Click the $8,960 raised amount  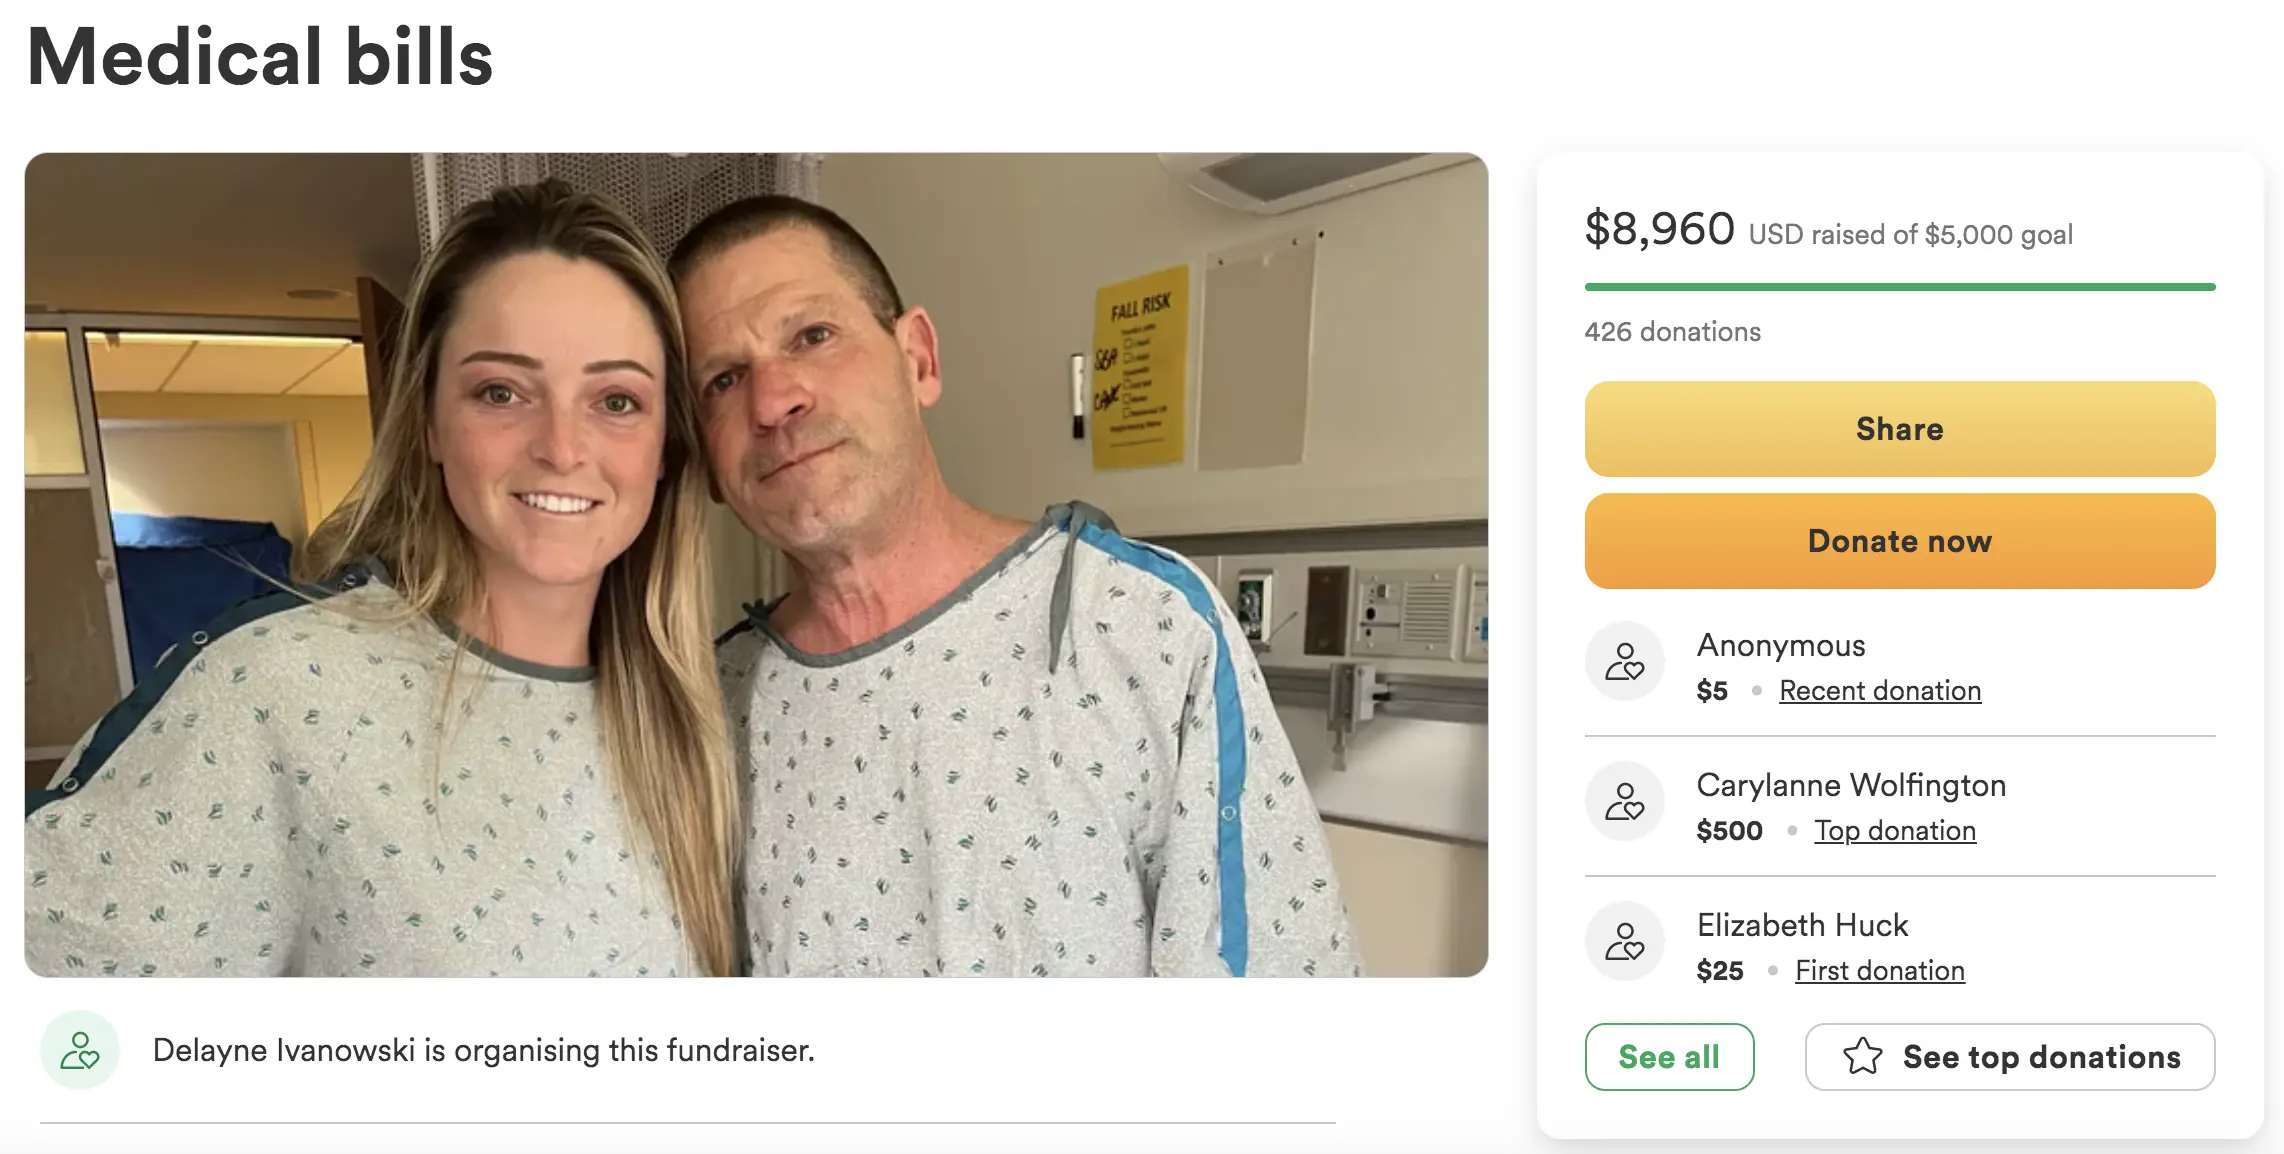(x=1660, y=229)
